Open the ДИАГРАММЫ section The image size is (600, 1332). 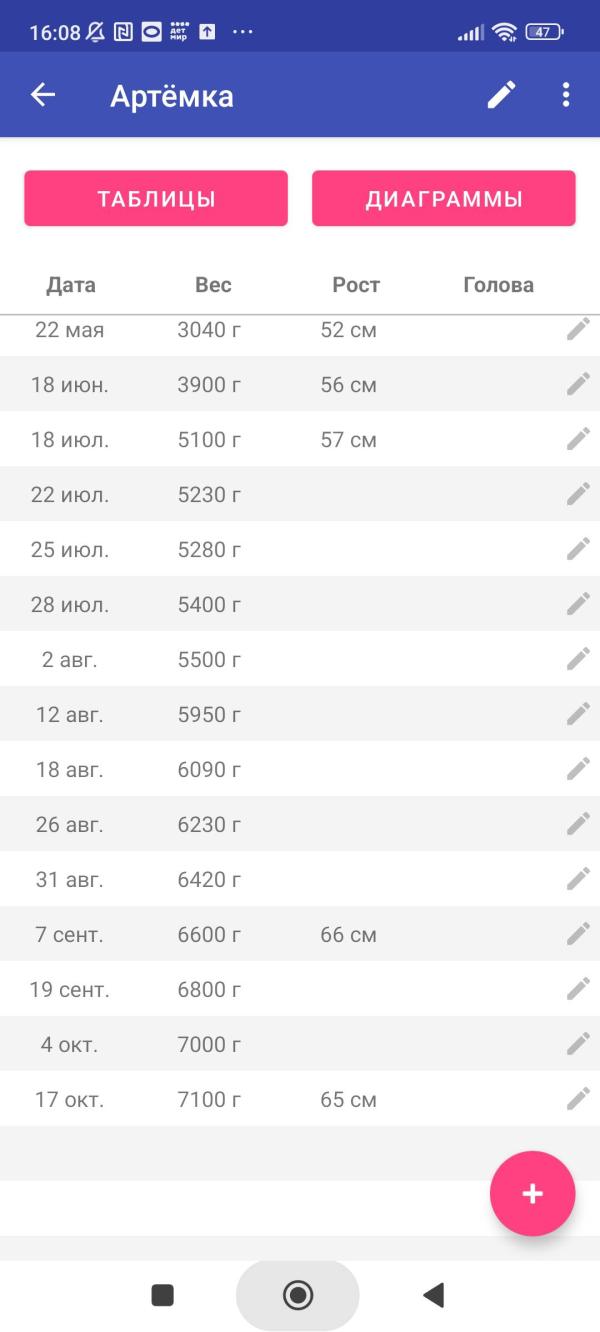(x=444, y=198)
